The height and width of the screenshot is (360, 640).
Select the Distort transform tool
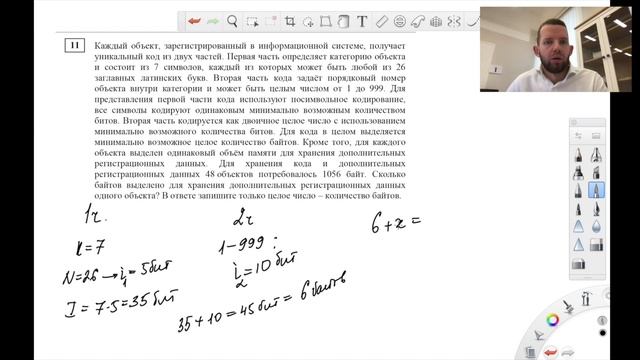pyautogui.click(x=326, y=22)
